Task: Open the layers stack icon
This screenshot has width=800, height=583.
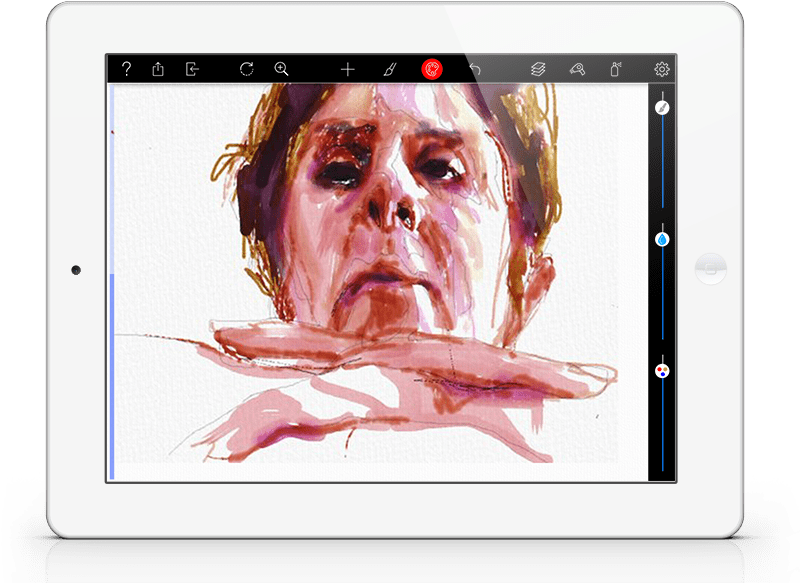Action: [x=538, y=69]
